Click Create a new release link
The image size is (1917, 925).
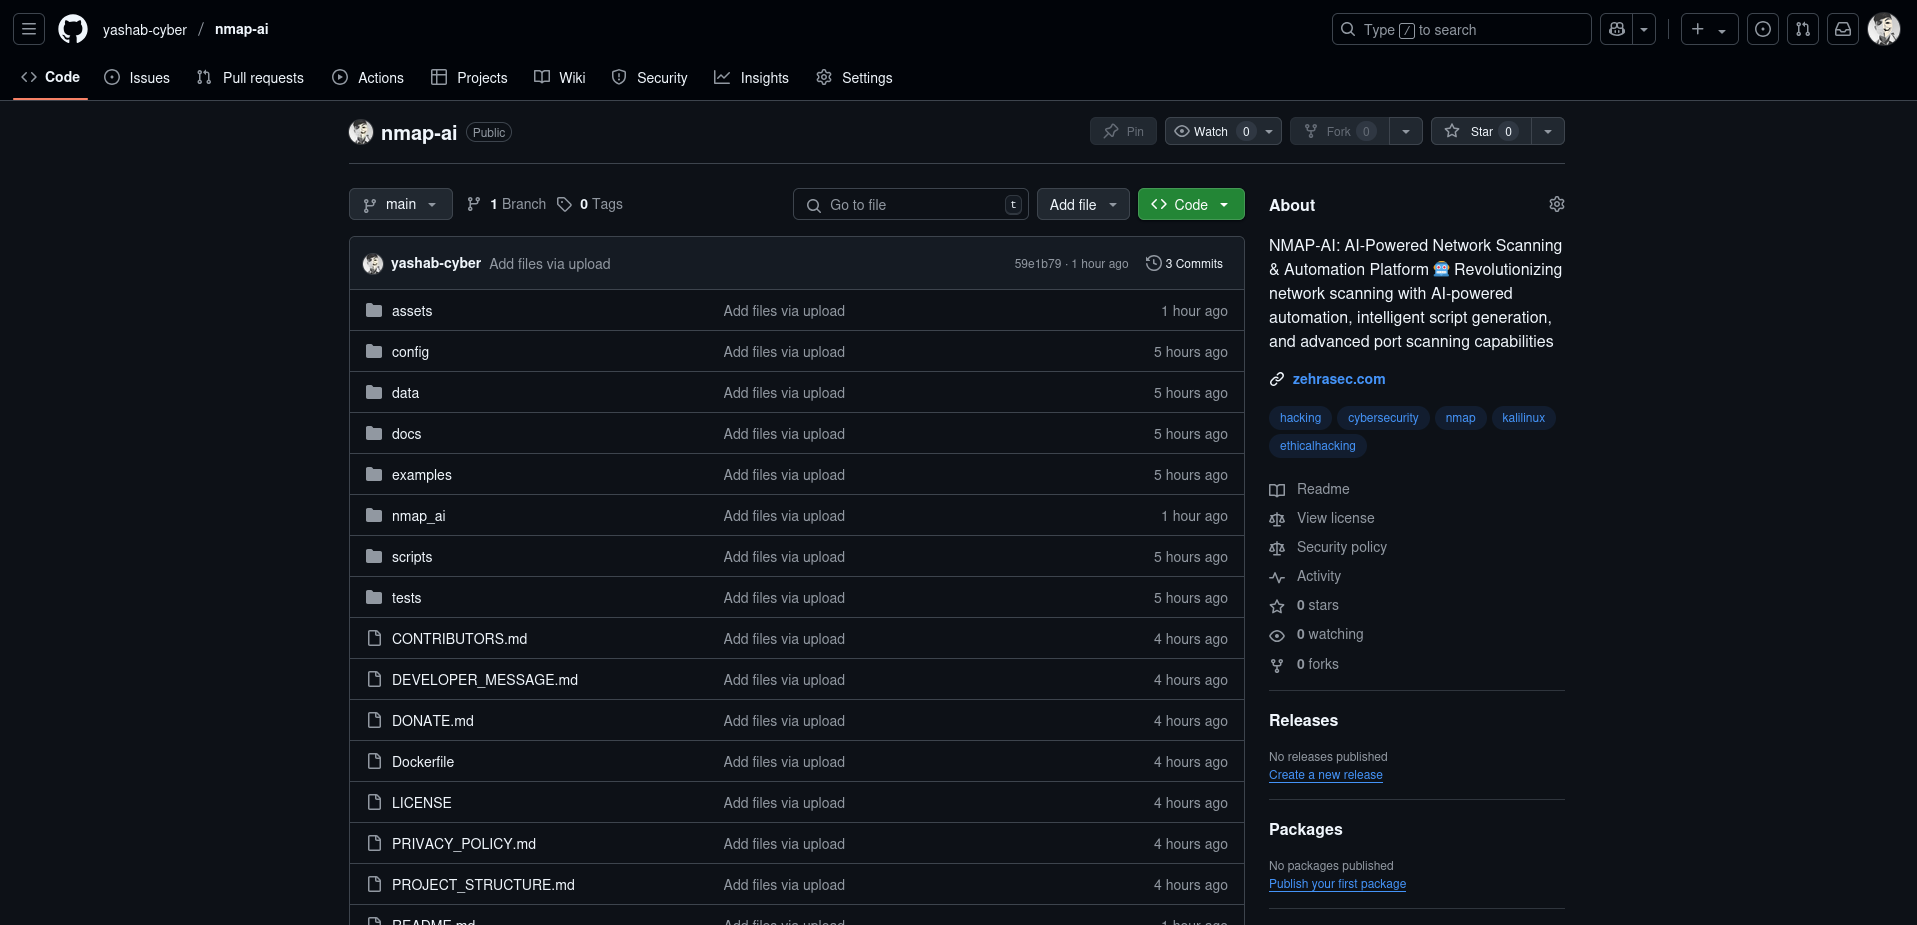pos(1325,775)
